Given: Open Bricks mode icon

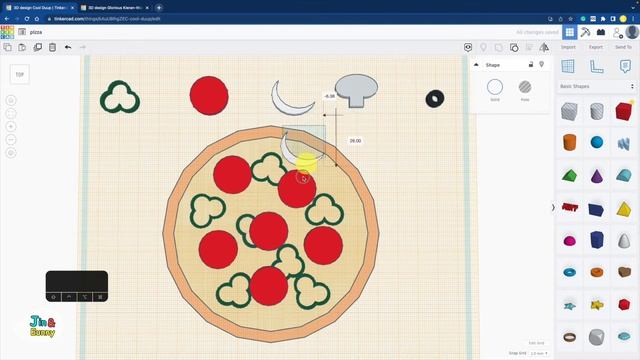Looking at the screenshot, I should [601, 32].
